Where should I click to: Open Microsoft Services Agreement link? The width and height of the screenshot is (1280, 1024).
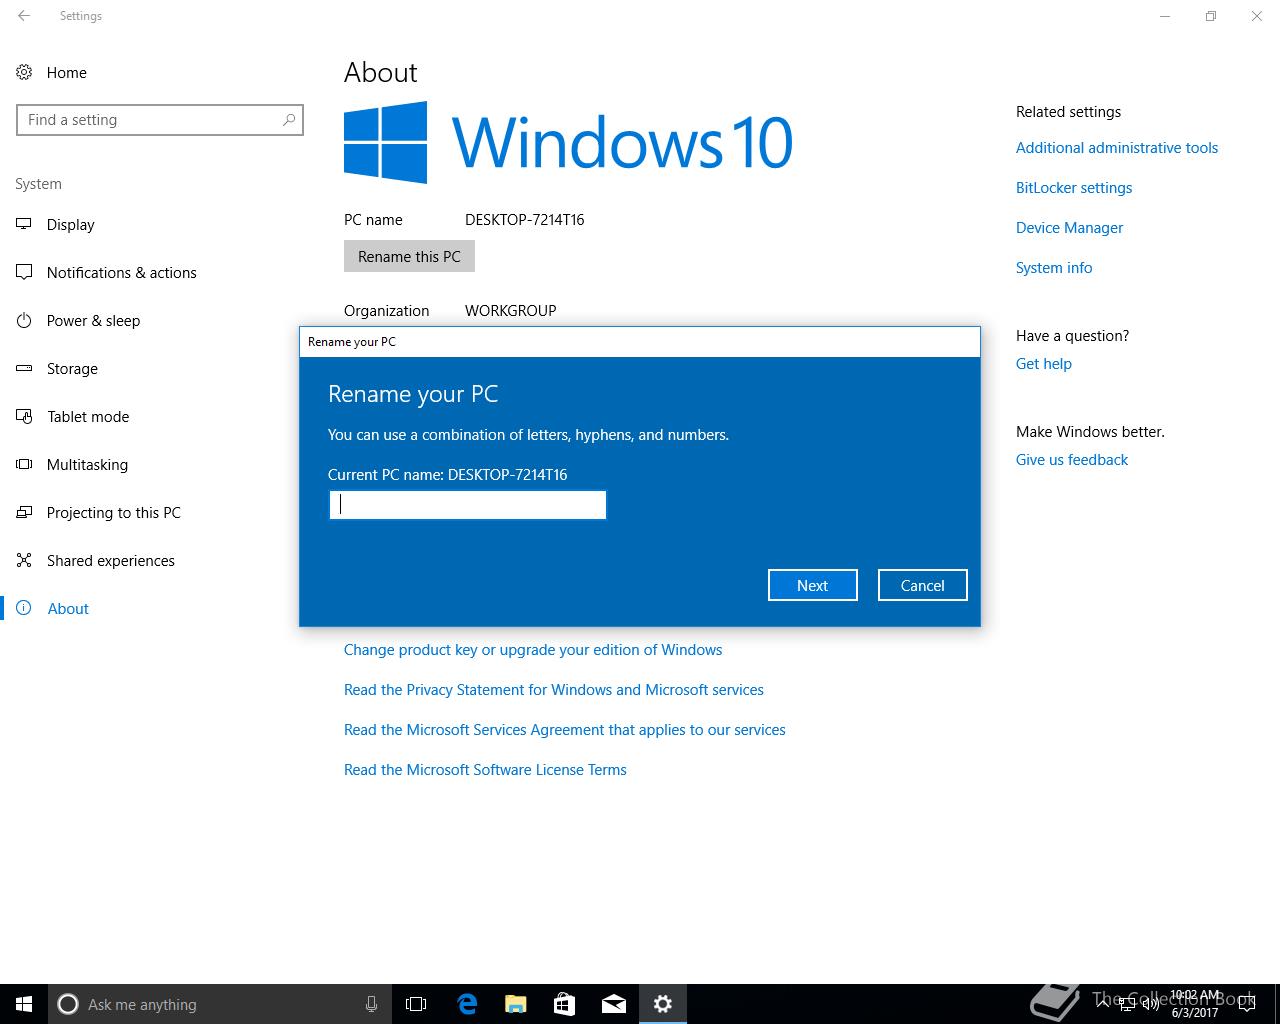coord(565,729)
